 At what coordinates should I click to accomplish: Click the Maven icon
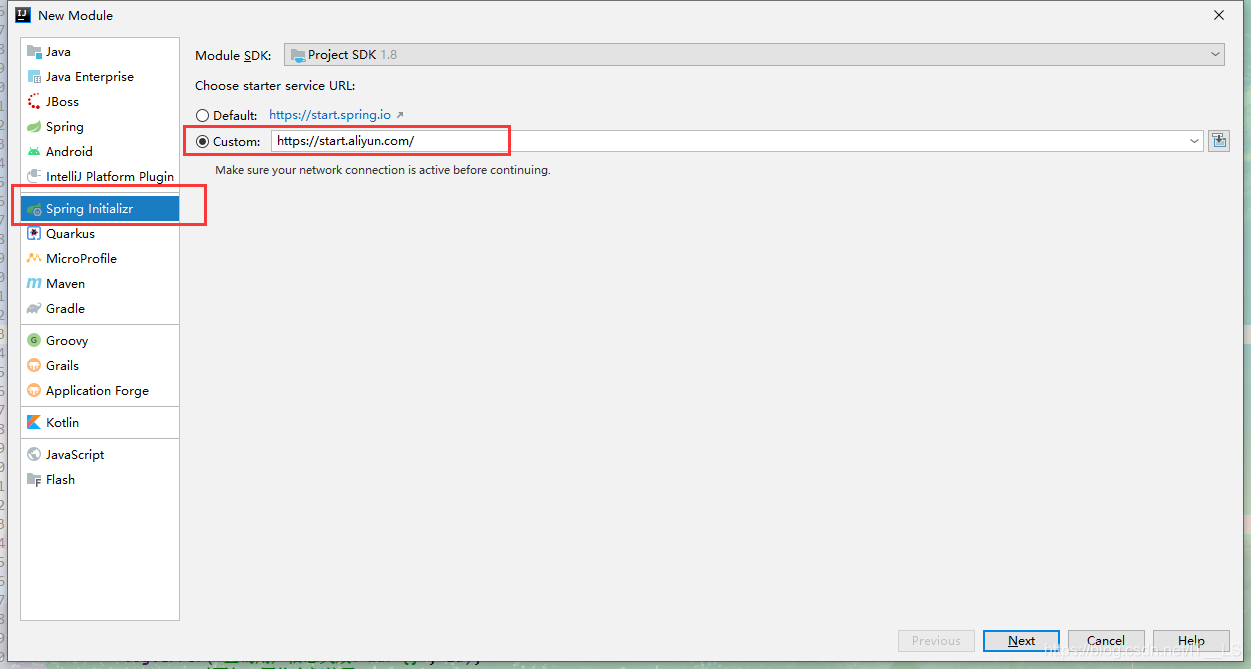point(34,284)
